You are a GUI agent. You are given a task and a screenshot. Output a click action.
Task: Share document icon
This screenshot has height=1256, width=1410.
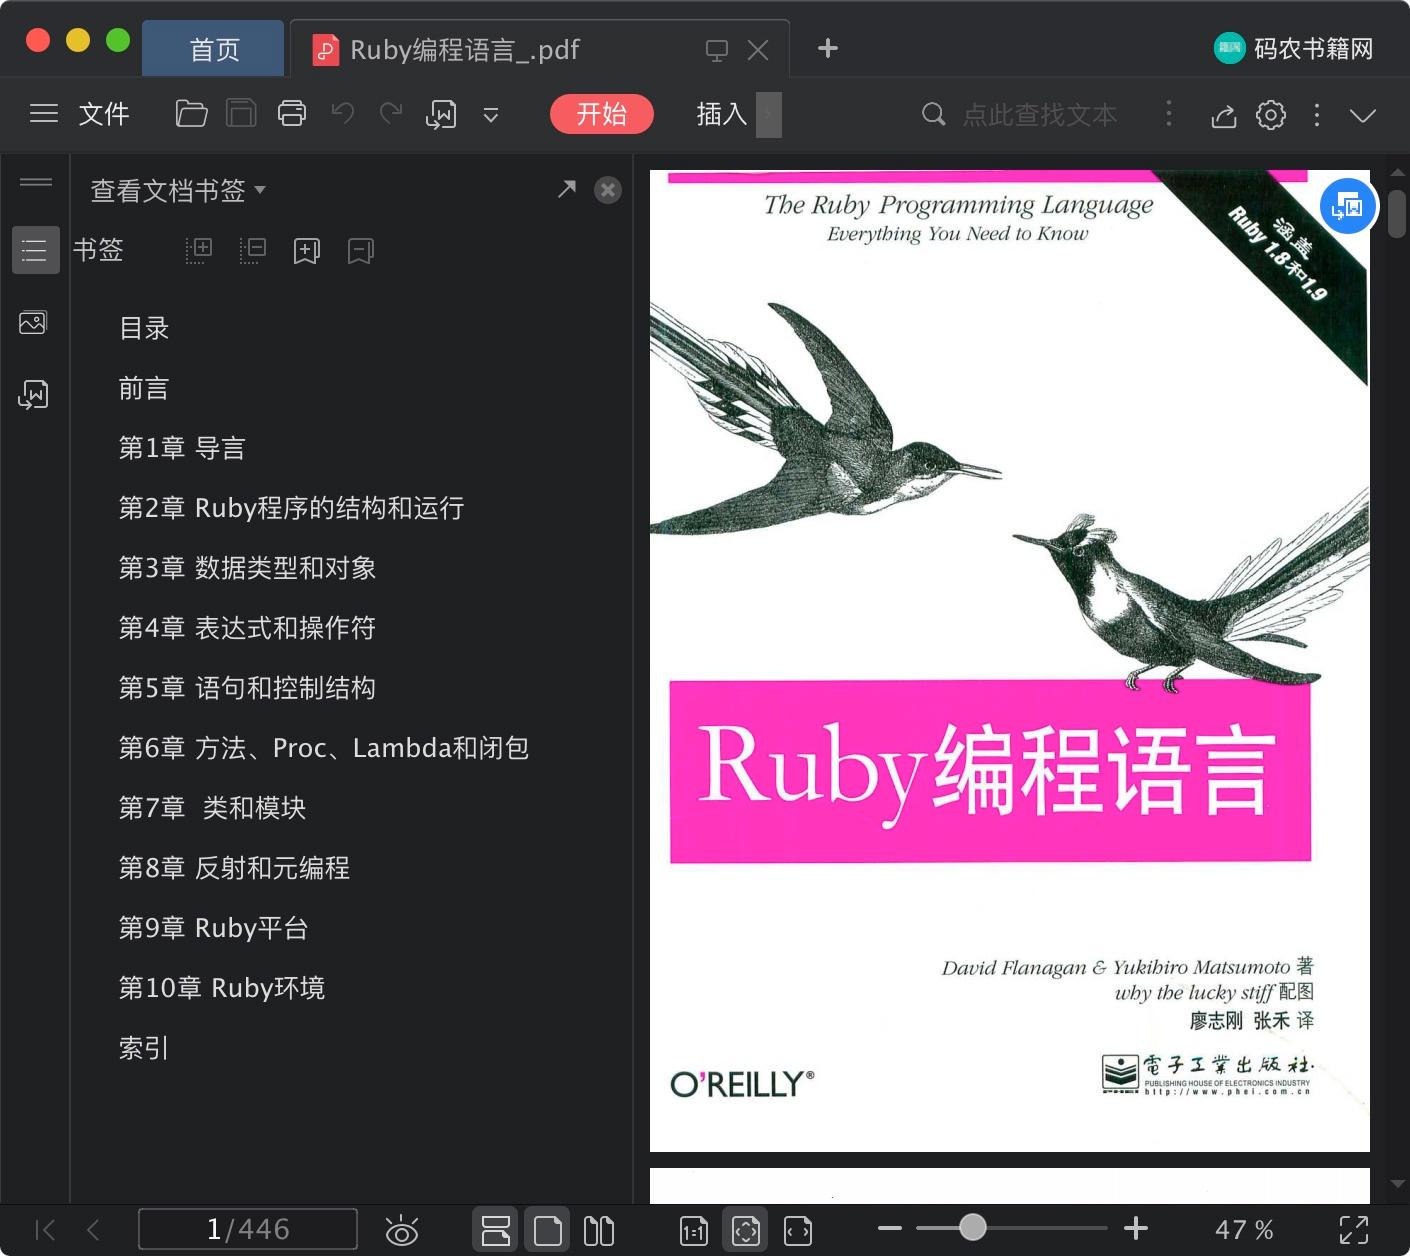coord(1224,115)
